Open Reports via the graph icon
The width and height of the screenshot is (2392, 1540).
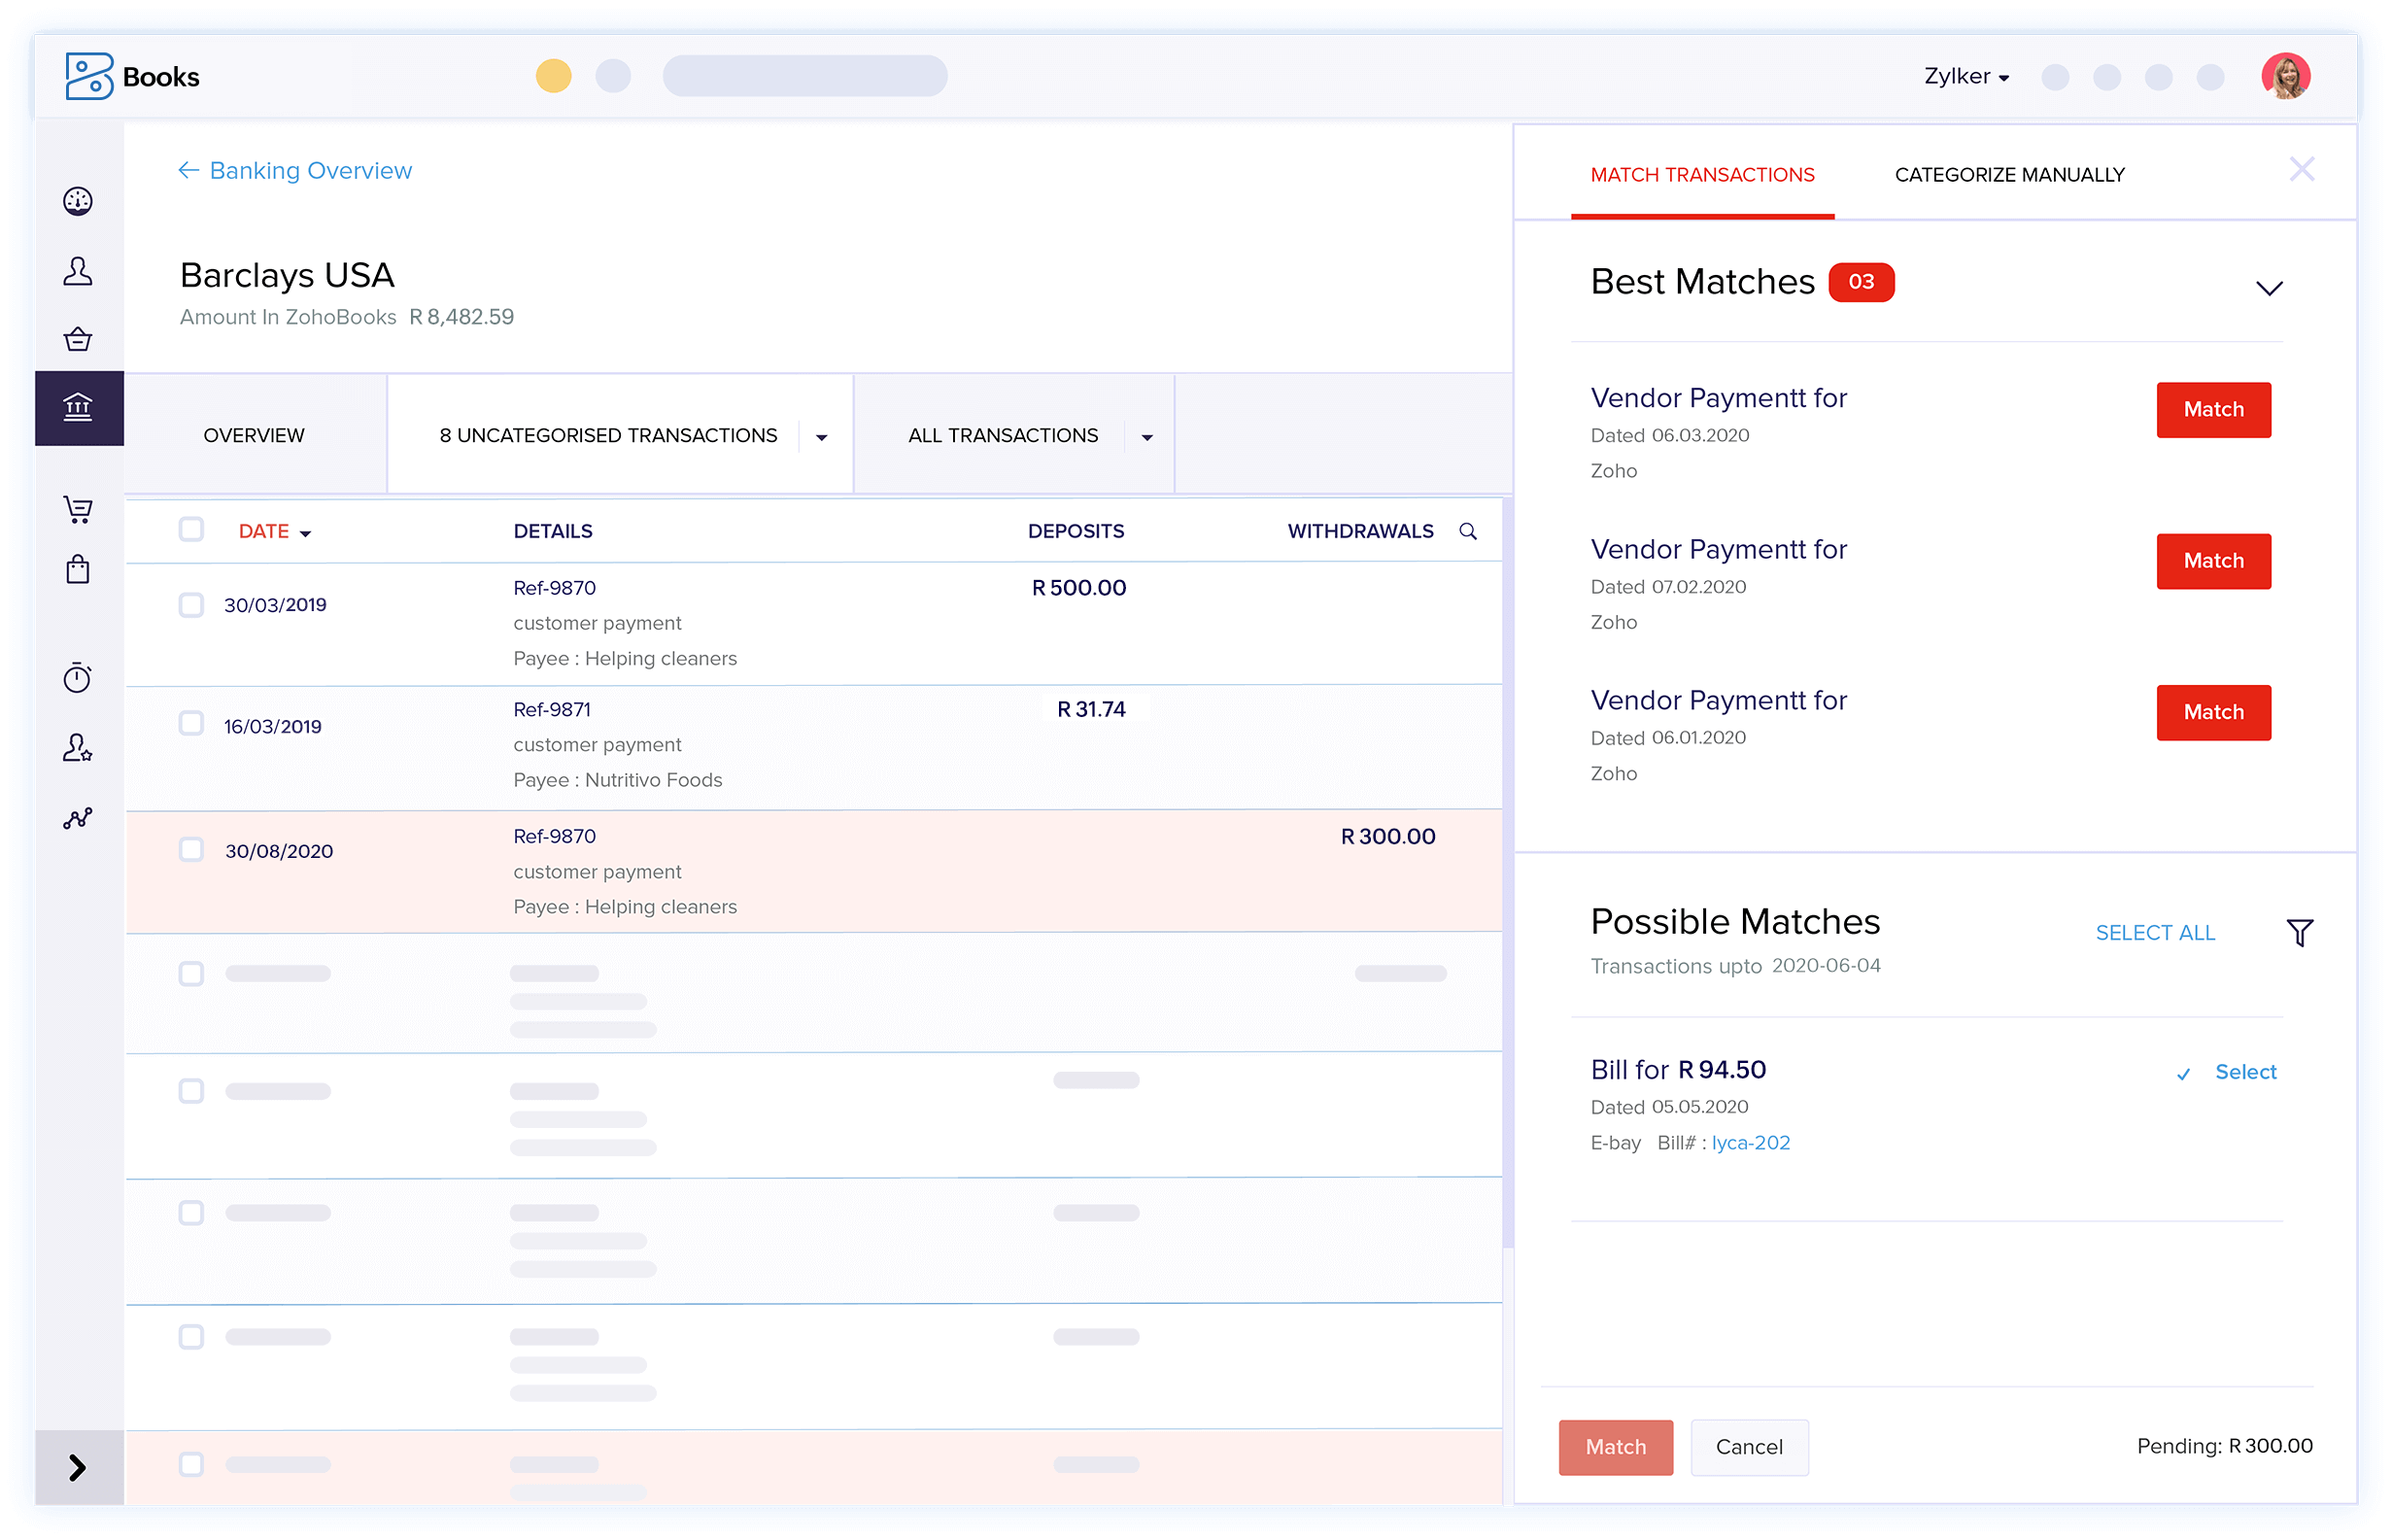point(78,818)
